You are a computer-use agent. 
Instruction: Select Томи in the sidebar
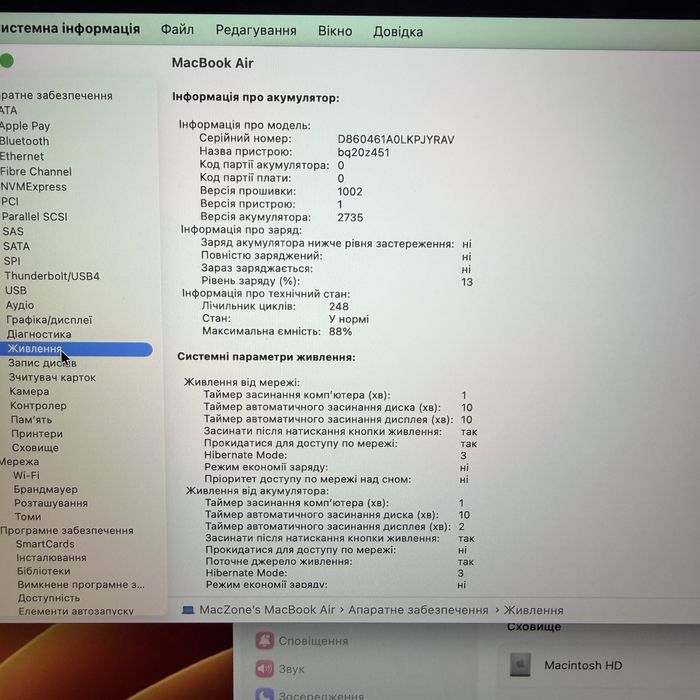coord(28,517)
